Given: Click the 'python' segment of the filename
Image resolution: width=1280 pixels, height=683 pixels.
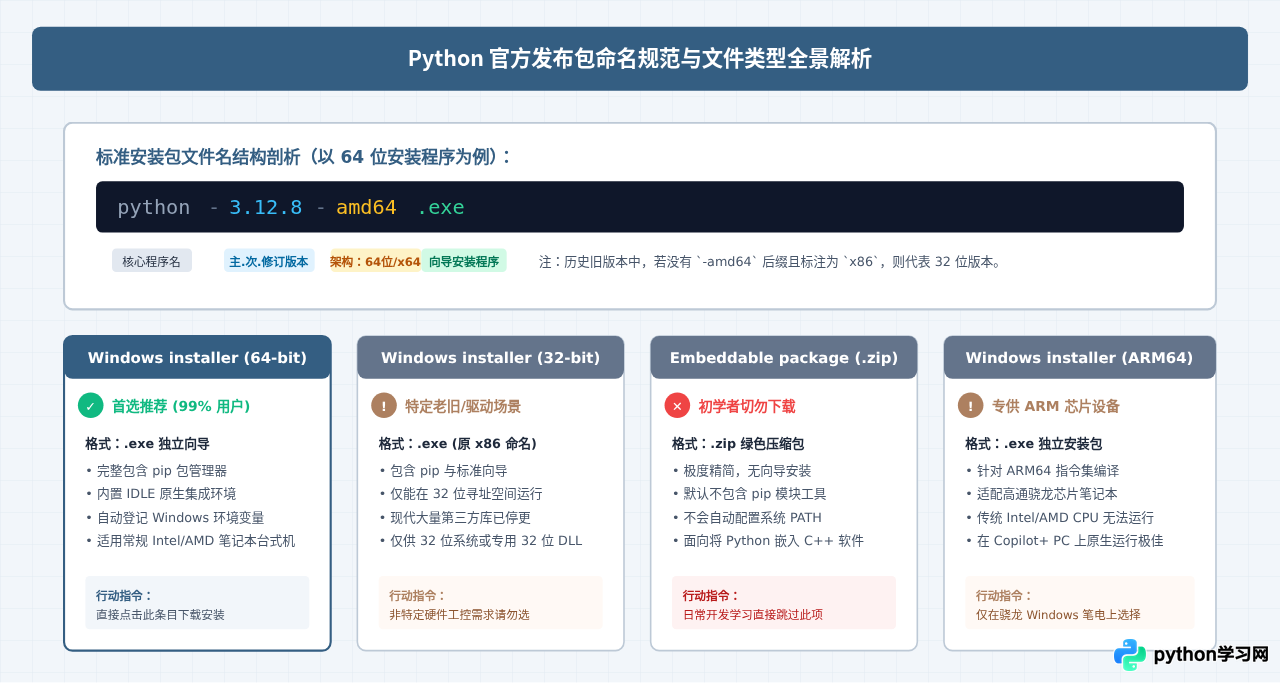Looking at the screenshot, I should [x=154, y=207].
